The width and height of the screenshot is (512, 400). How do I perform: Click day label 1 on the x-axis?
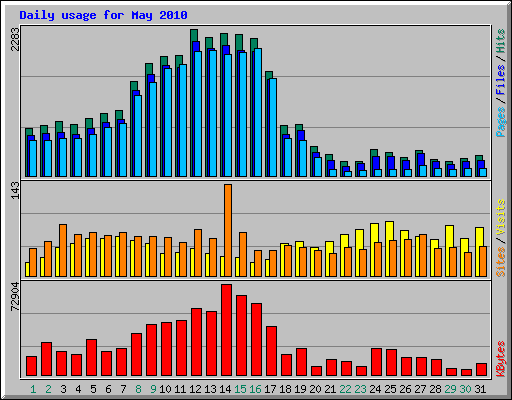pyautogui.click(x=33, y=389)
